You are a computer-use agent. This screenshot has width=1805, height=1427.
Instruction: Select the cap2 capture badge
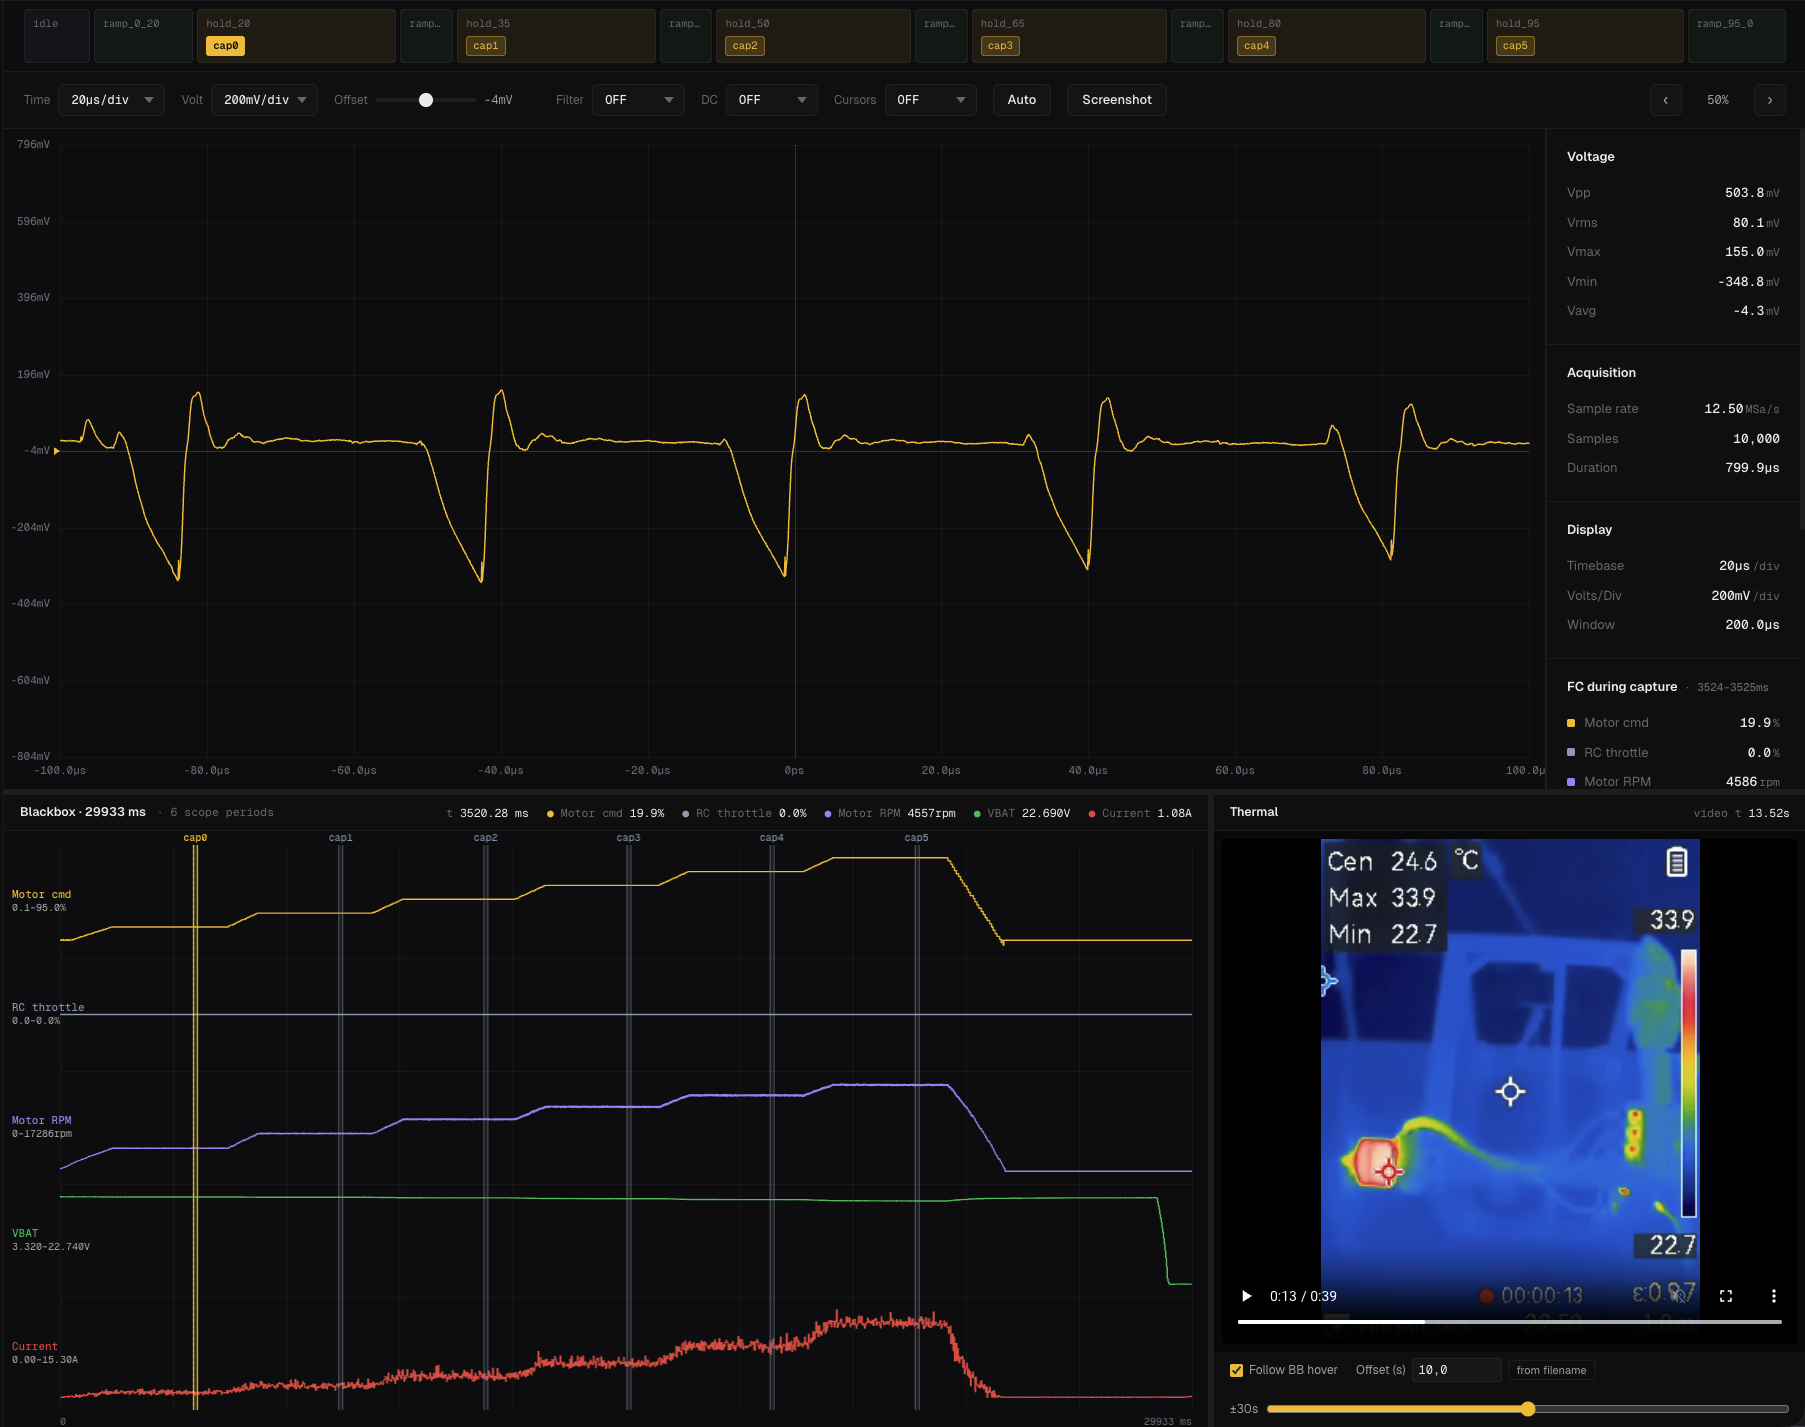[x=745, y=46]
